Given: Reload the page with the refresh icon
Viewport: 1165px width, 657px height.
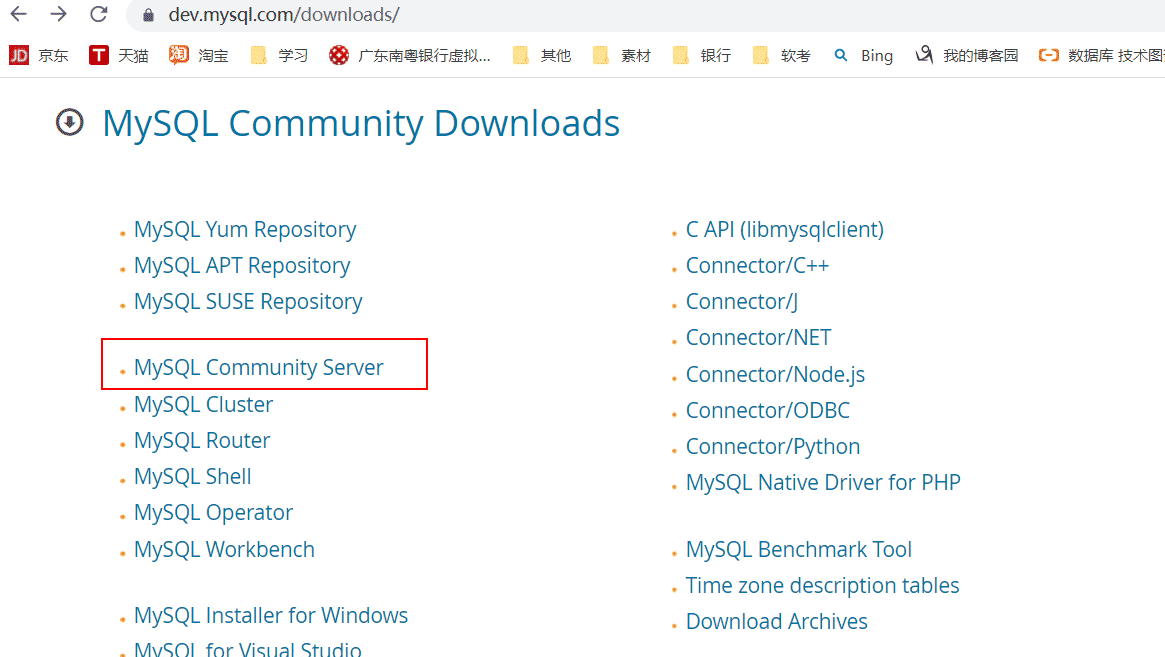Looking at the screenshot, I should [97, 15].
